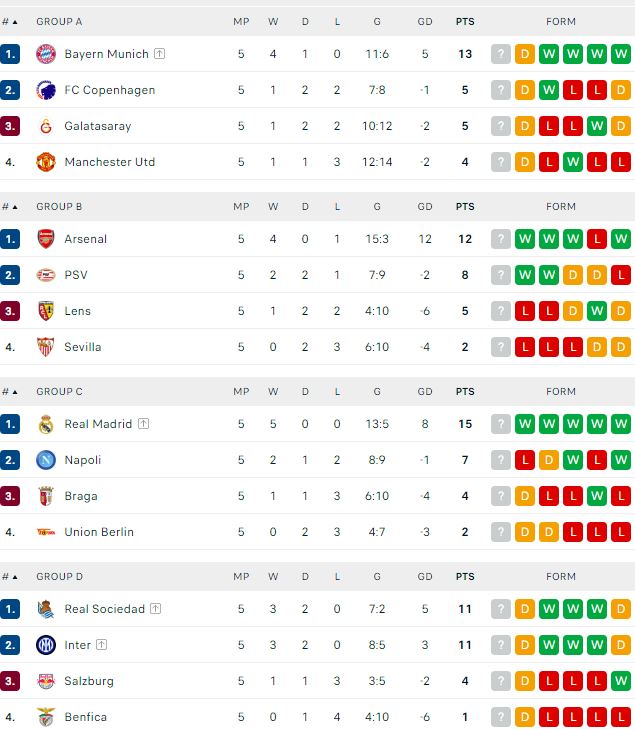Click the Arsenal cannon crest
Screen dimensions: 635x730
click(45, 239)
